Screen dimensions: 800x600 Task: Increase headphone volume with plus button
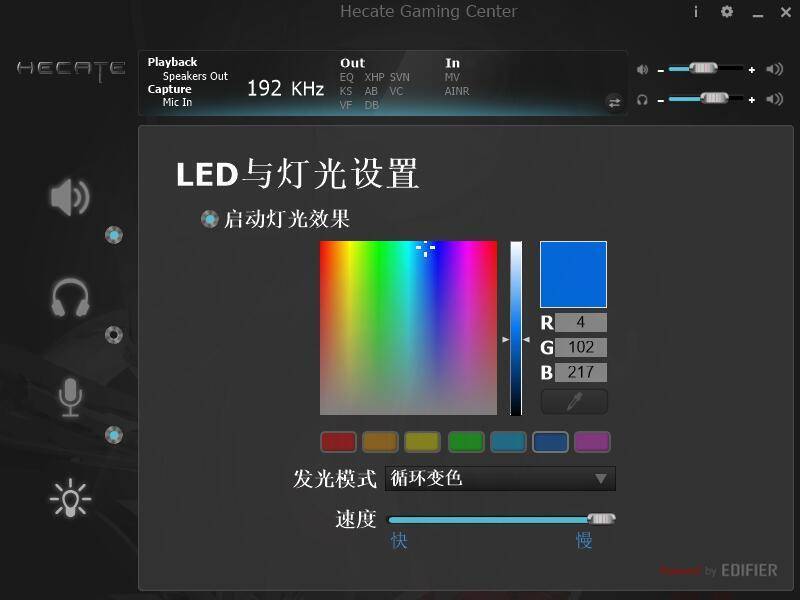752,100
